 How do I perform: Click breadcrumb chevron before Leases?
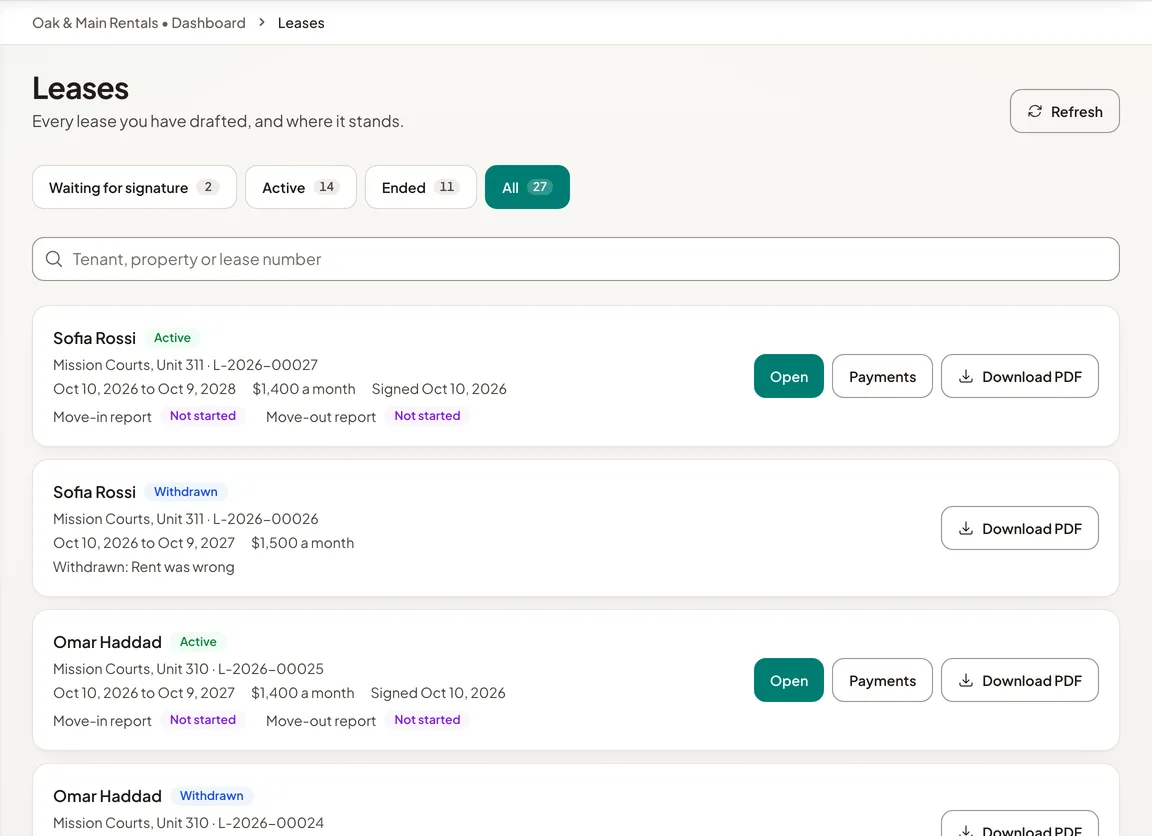coord(262,22)
